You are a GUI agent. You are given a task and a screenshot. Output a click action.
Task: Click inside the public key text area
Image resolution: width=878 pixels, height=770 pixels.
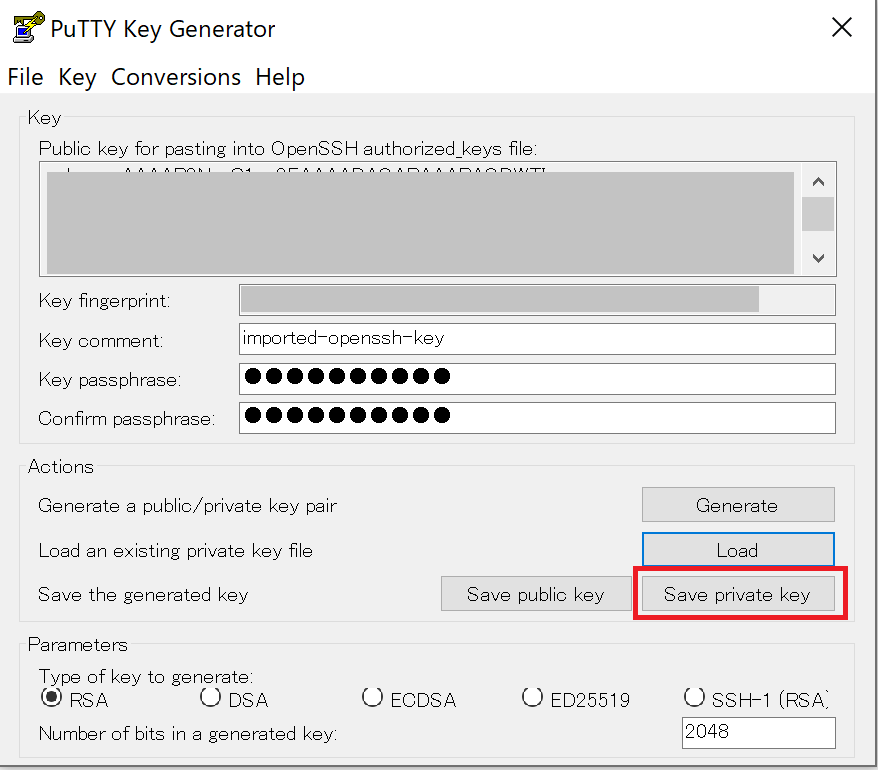click(x=420, y=220)
